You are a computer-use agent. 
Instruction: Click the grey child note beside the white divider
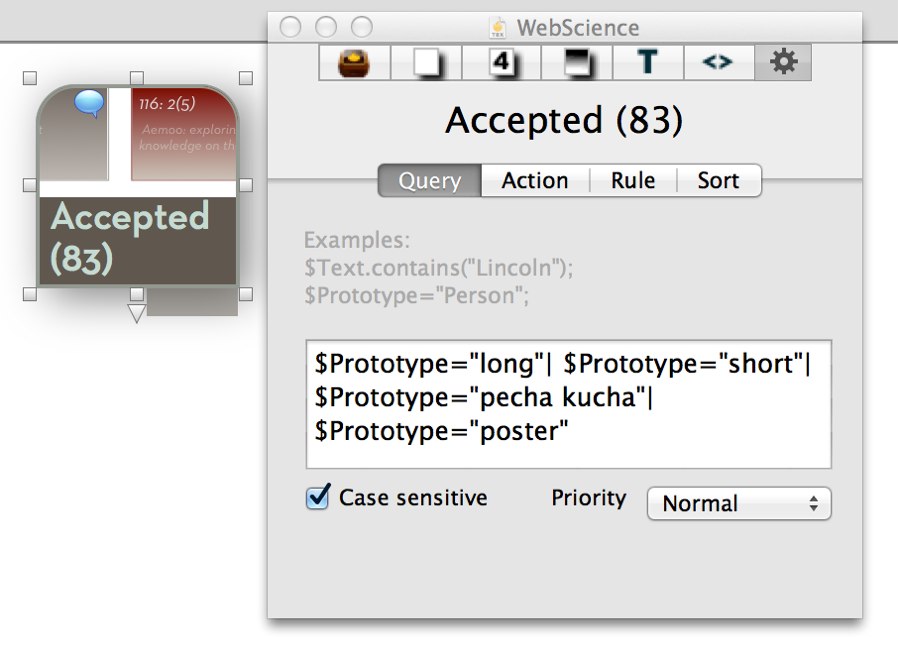point(73,135)
